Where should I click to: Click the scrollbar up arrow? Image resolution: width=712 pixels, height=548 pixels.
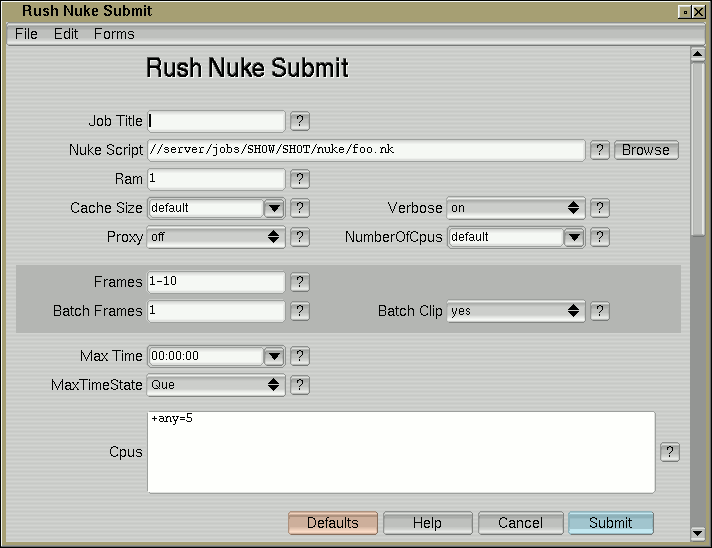point(697,54)
